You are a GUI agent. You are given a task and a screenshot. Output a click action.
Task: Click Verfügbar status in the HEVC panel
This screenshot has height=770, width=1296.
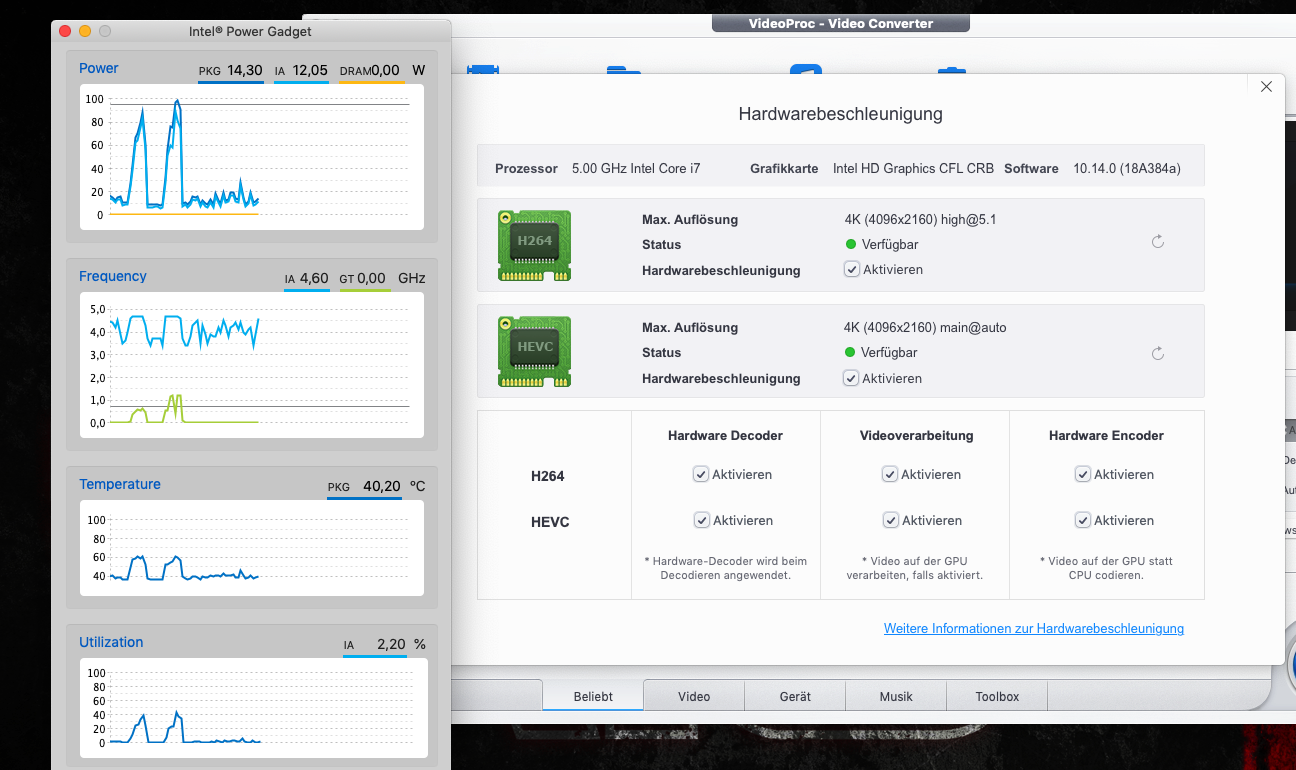tap(890, 352)
